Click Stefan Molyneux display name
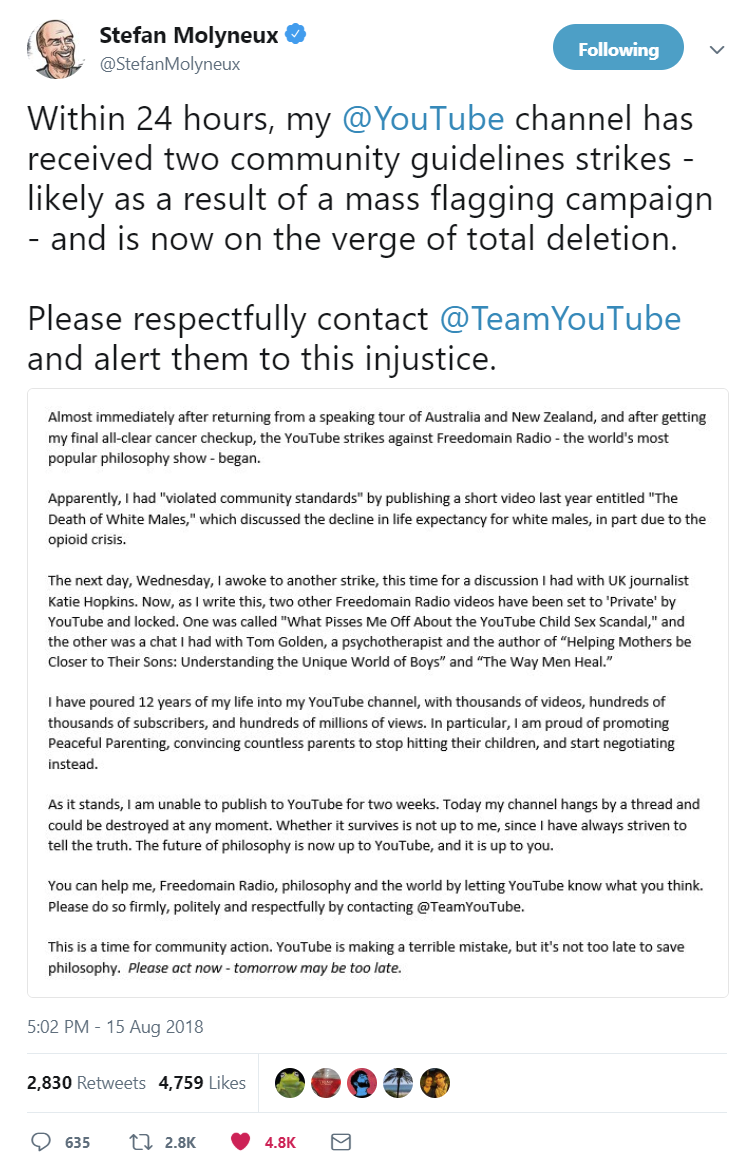 tap(189, 35)
